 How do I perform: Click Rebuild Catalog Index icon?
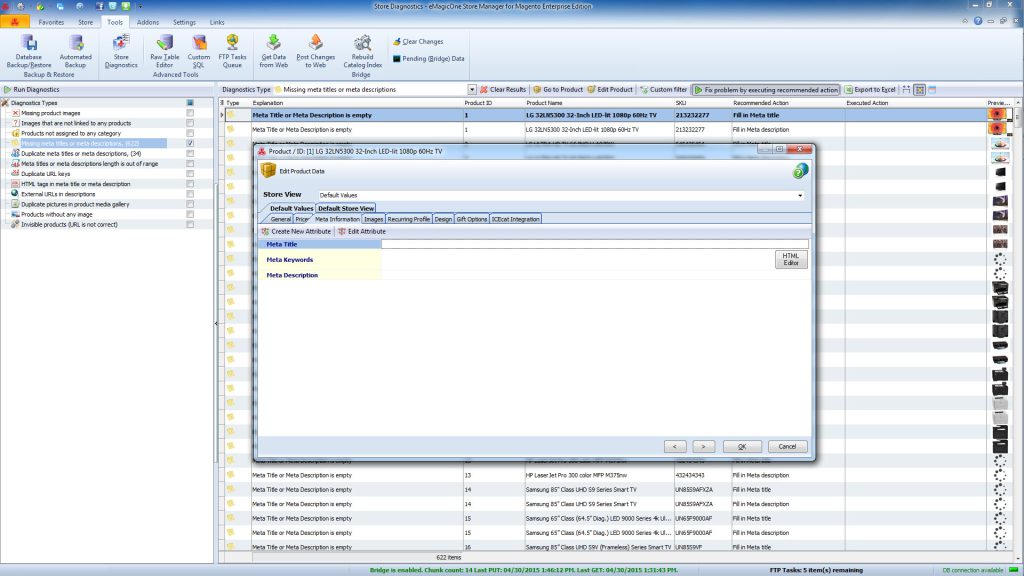coord(361,50)
